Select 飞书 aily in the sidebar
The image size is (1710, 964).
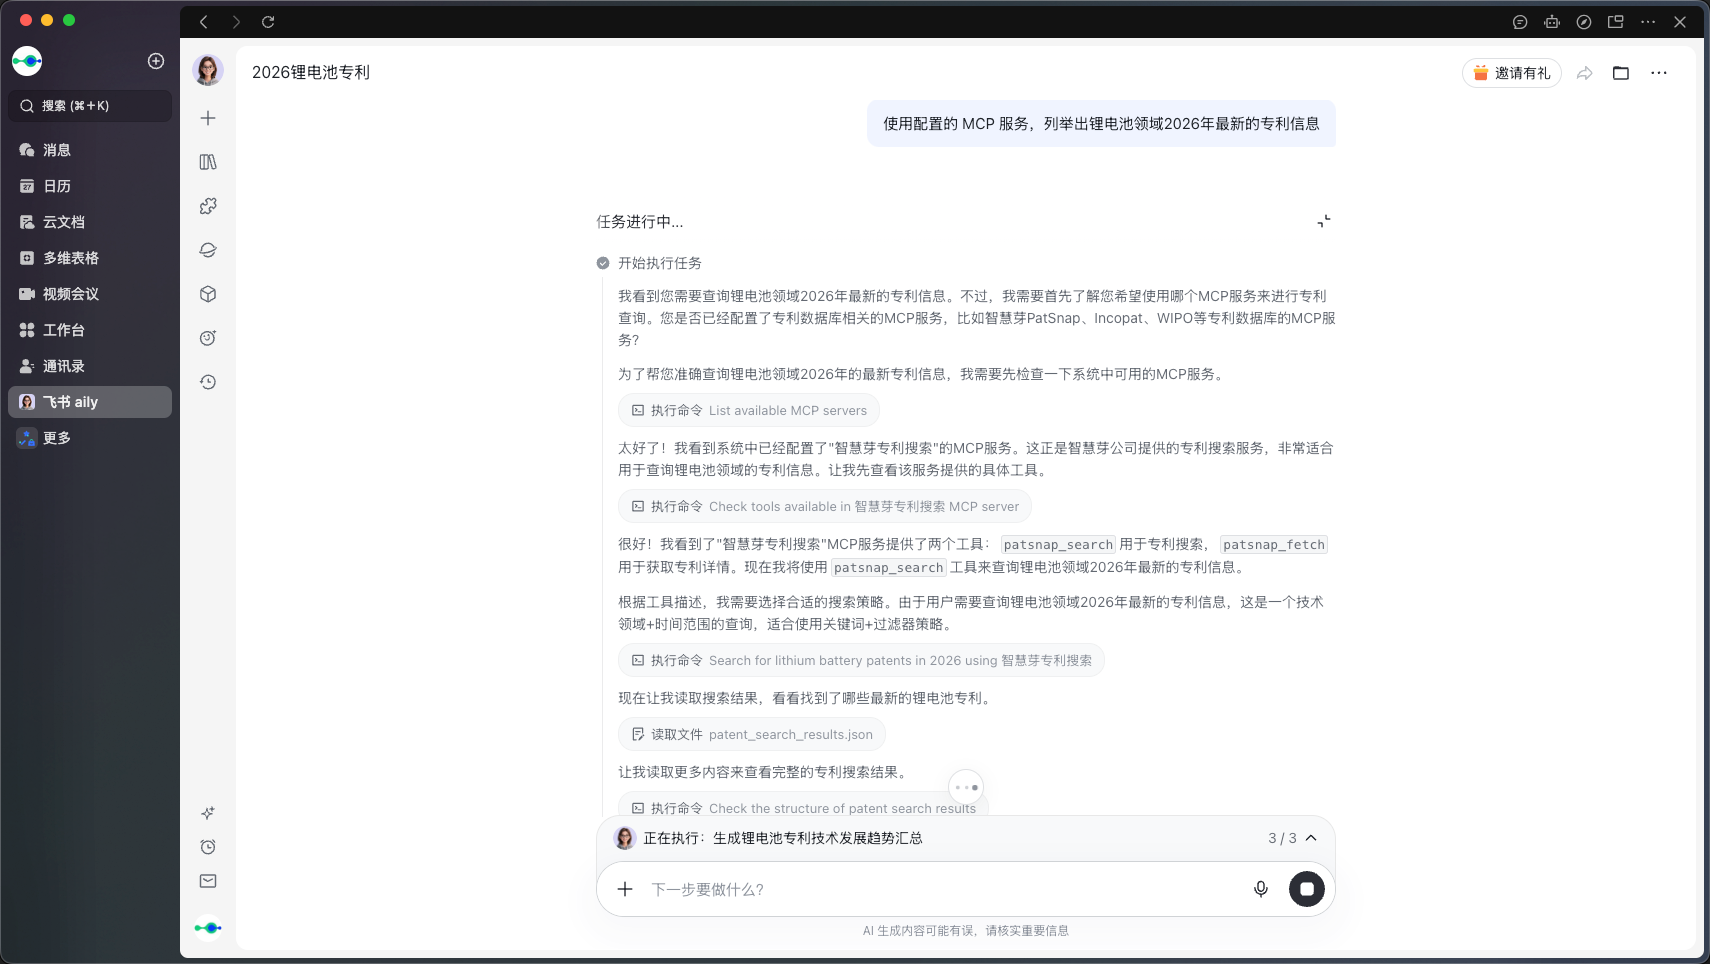pos(90,402)
